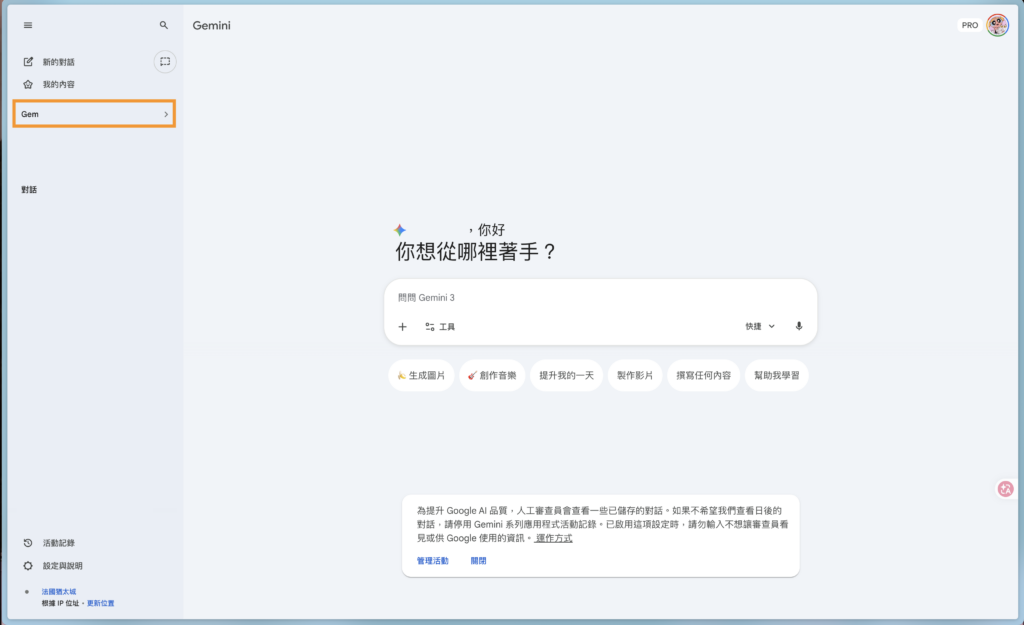Select the 生成圖片 suggestion chip
Screen dimensions: 1024x625
point(422,376)
